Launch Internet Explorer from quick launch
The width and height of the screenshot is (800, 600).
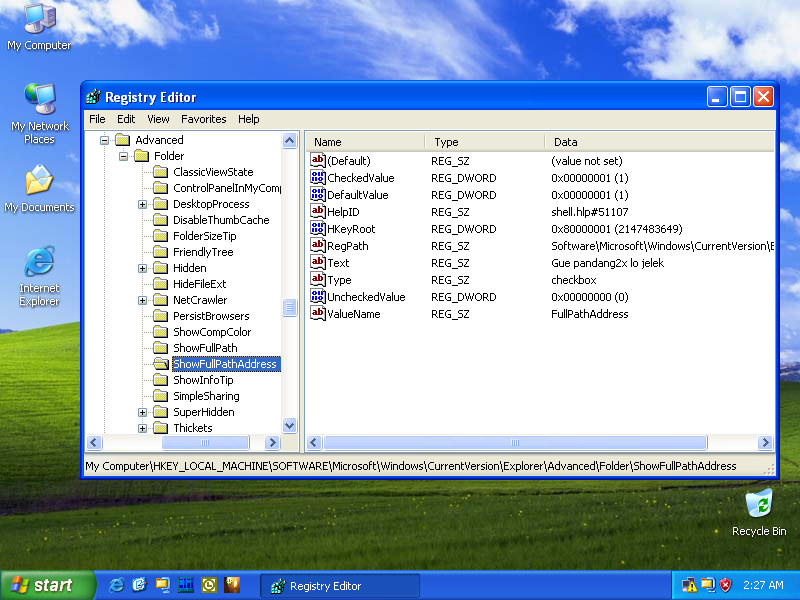click(116, 585)
